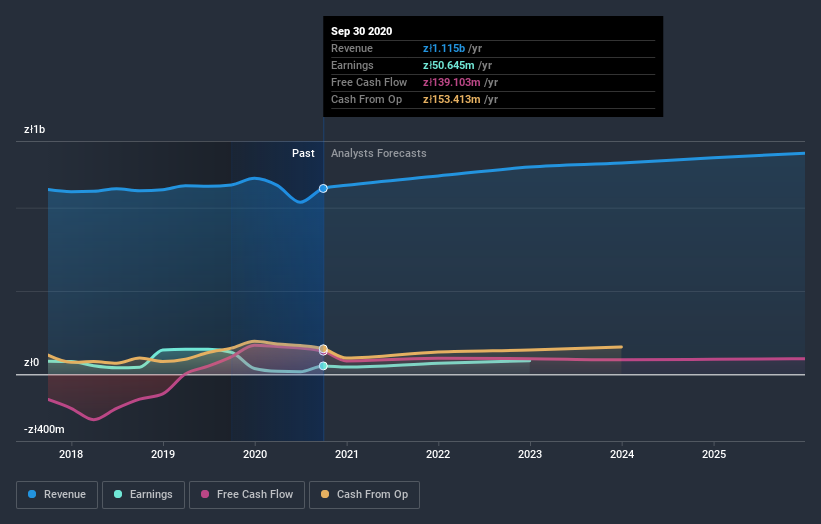Click the Past section label
Image resolution: width=821 pixels, height=524 pixels.
(303, 153)
